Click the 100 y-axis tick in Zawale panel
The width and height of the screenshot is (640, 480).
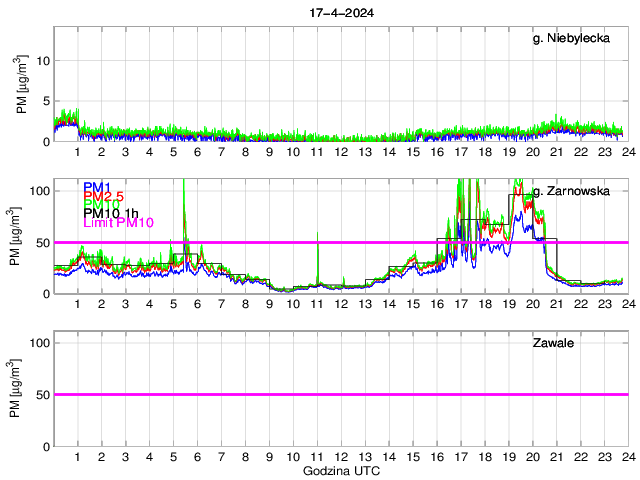pos(39,342)
